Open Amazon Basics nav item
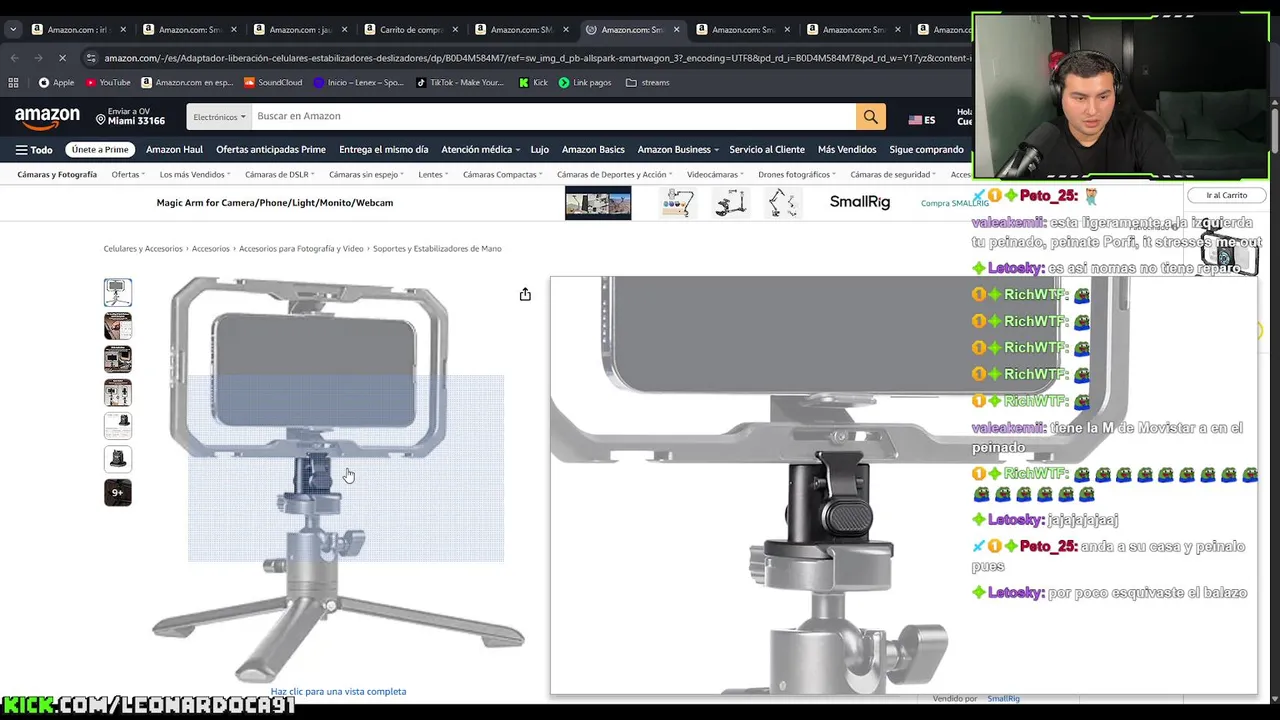The height and width of the screenshot is (720, 1280). click(x=593, y=150)
